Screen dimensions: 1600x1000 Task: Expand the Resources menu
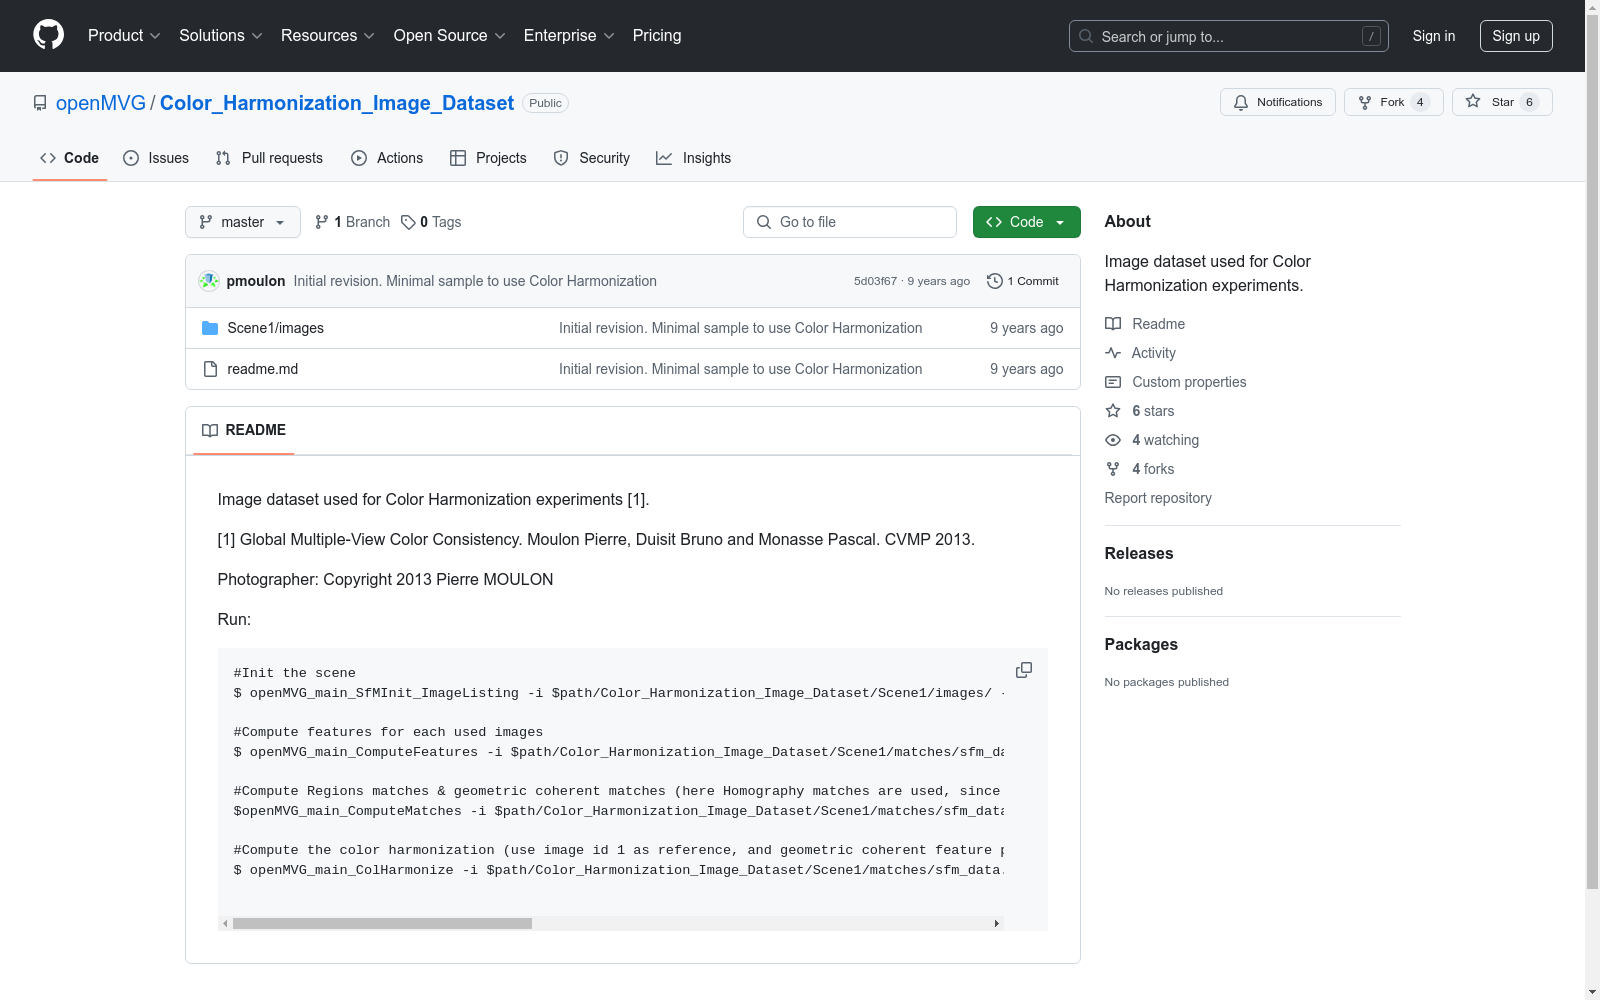click(x=328, y=35)
